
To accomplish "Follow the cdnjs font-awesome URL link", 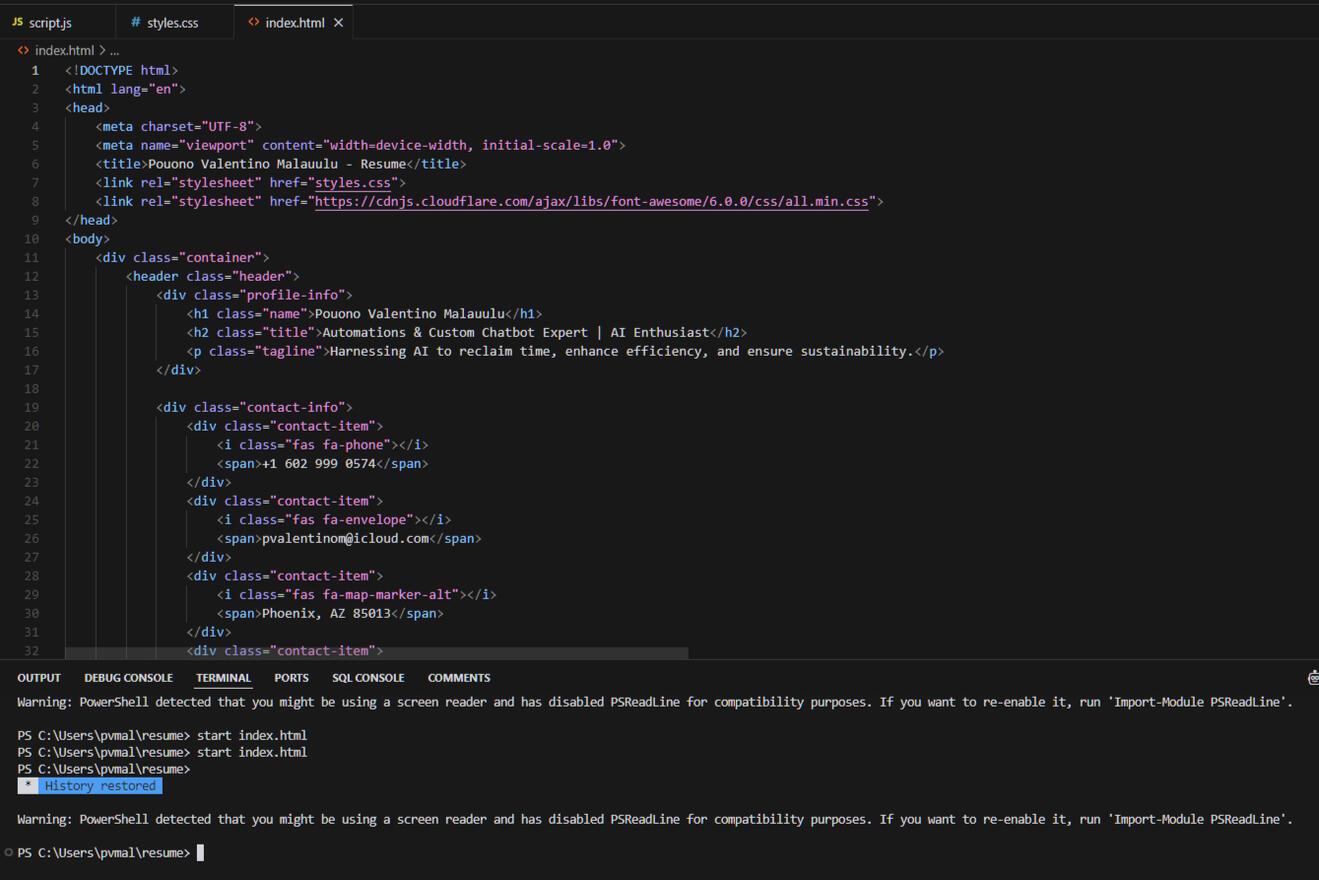I will (x=592, y=202).
